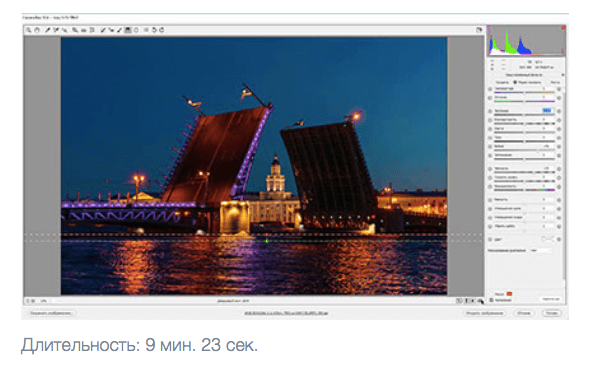Select the Создать (New) radio button
The height and width of the screenshot is (391, 598).
[x=494, y=82]
